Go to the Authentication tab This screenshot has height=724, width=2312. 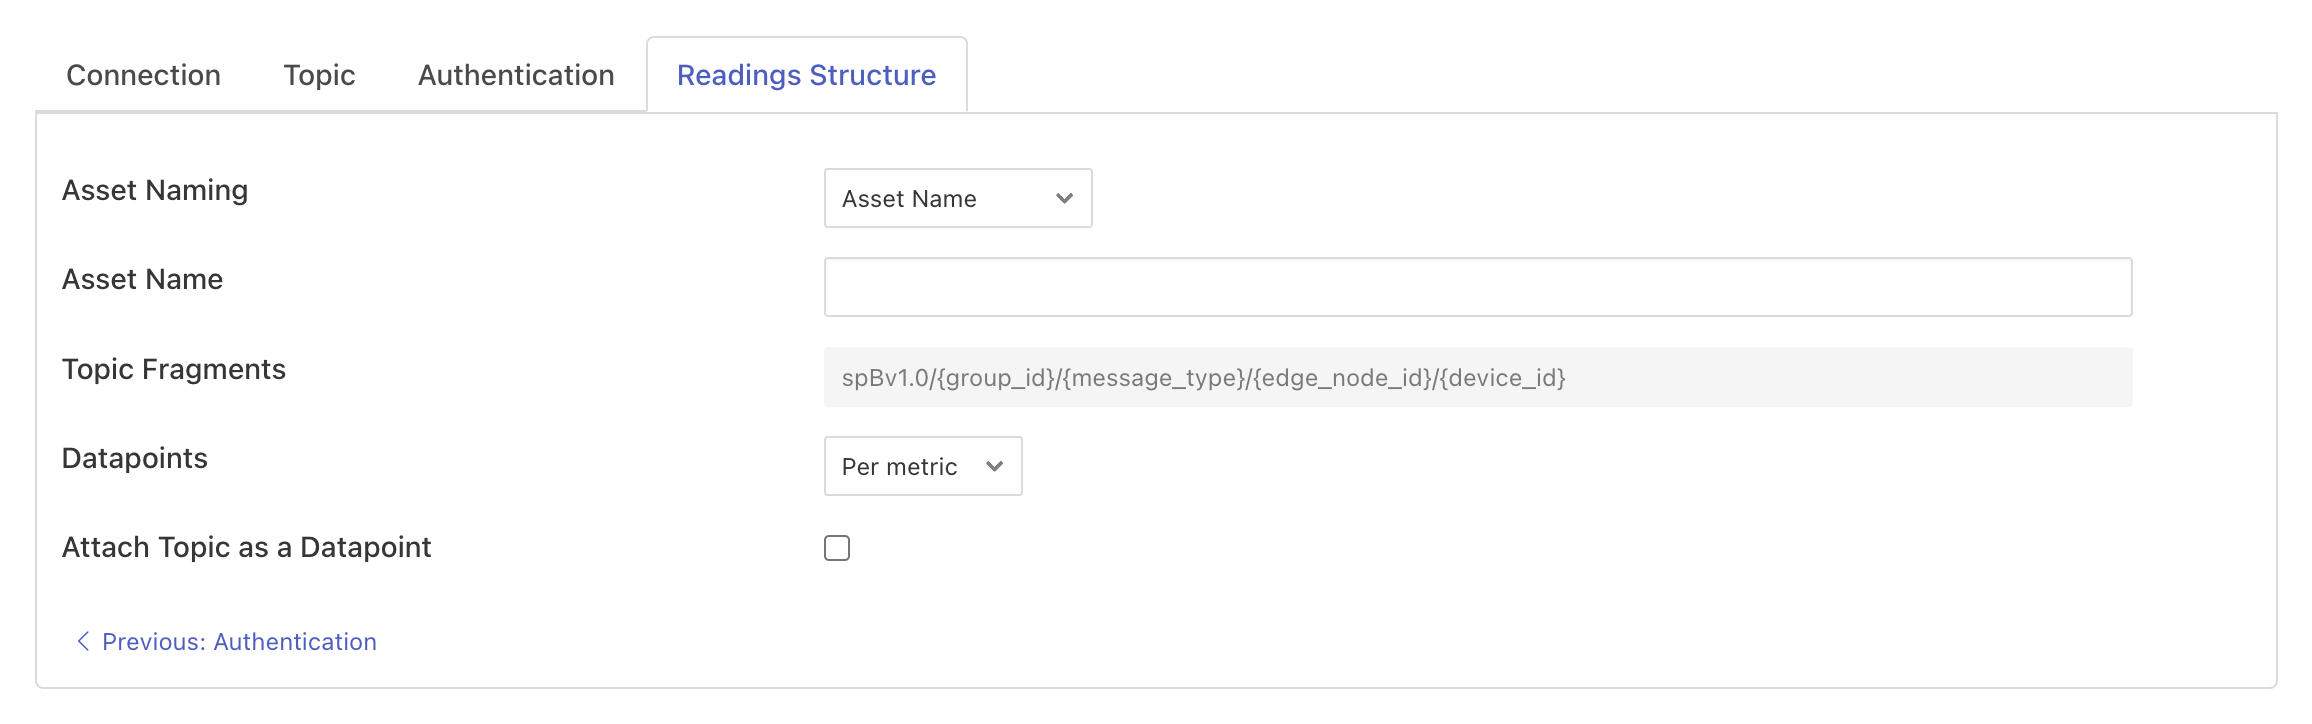516,75
